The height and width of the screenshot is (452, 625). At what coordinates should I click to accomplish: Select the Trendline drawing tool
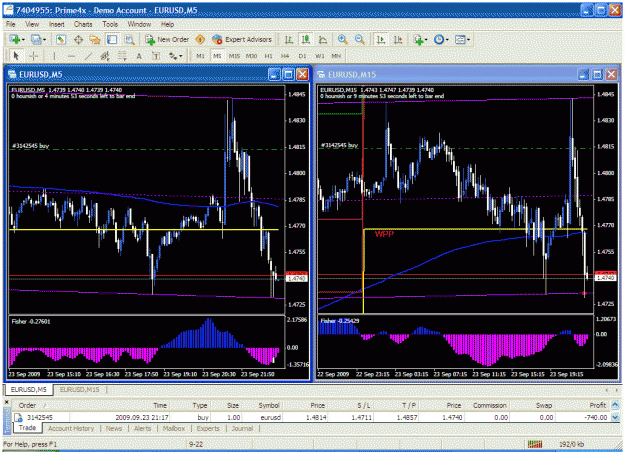click(x=88, y=56)
